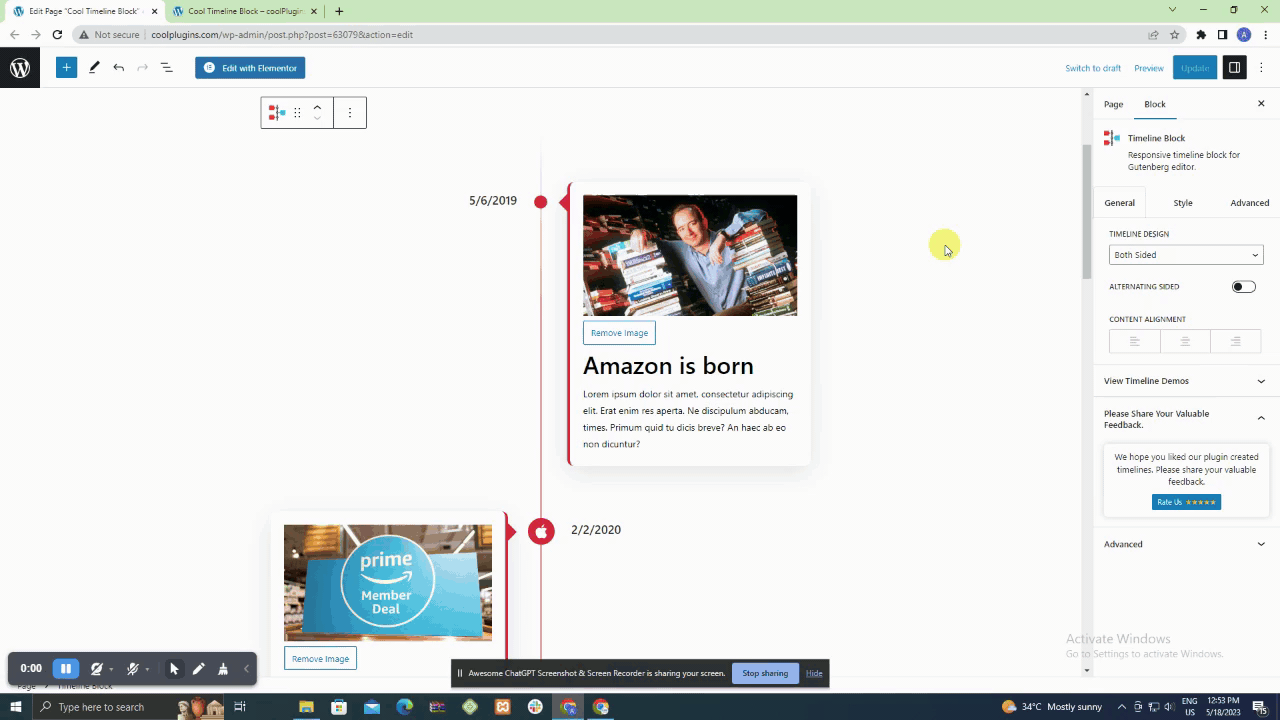Screen dimensions: 1280x720
Task: Remove image under the Prime Member Deal photo
Action: [320, 659]
